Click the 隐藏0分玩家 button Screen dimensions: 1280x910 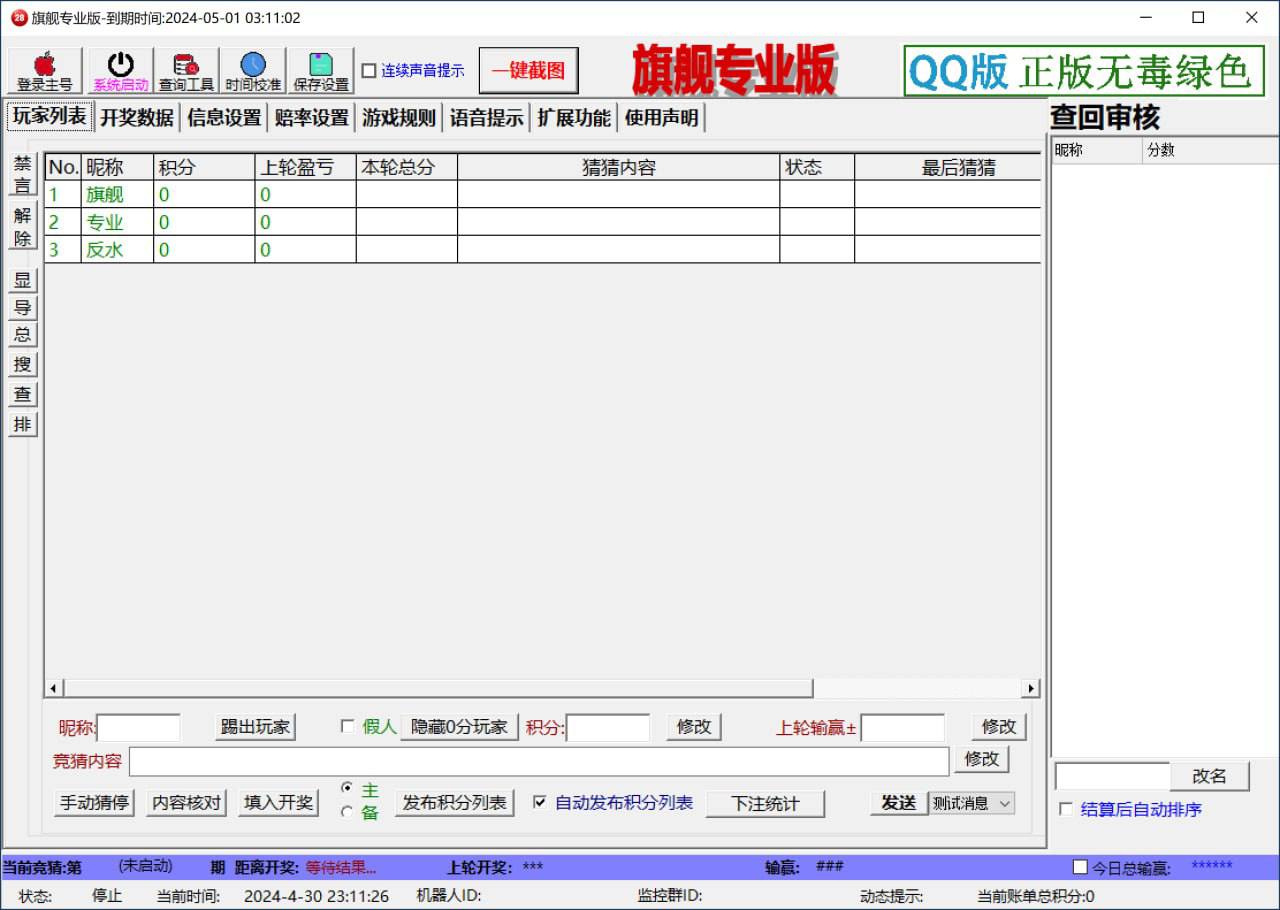point(459,727)
